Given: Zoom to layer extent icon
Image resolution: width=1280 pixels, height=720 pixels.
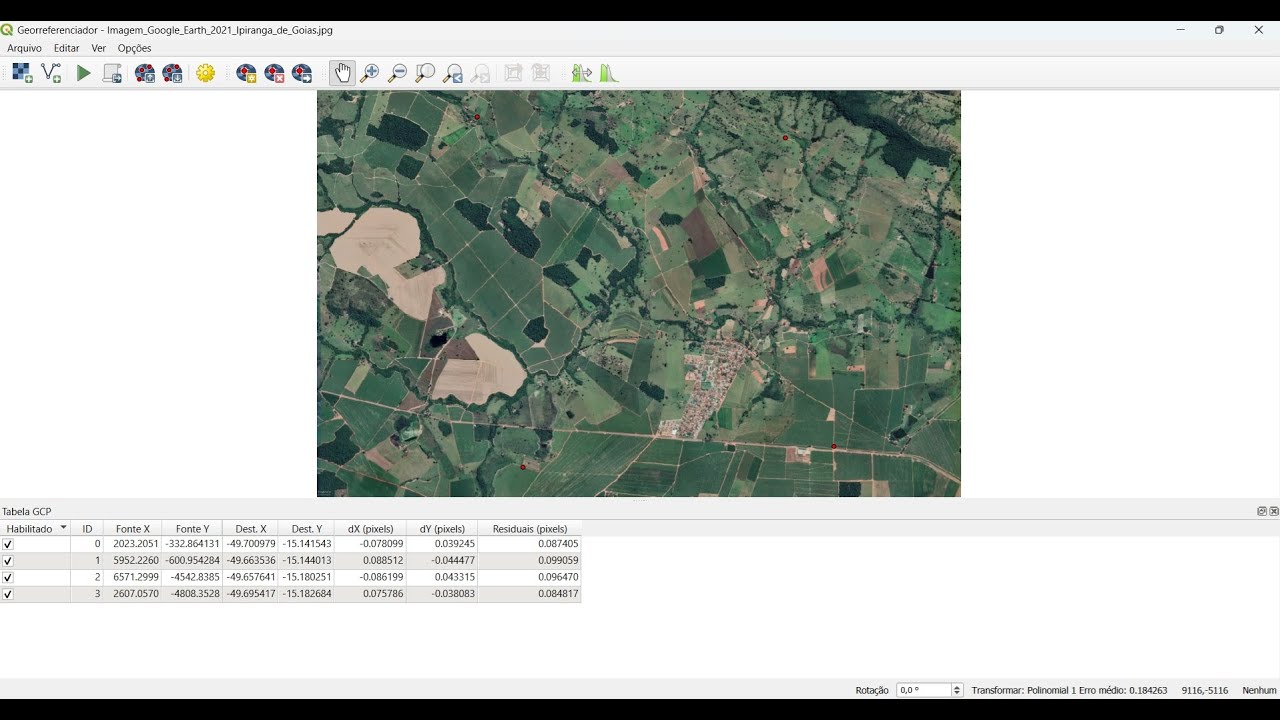Looking at the screenshot, I should point(425,73).
